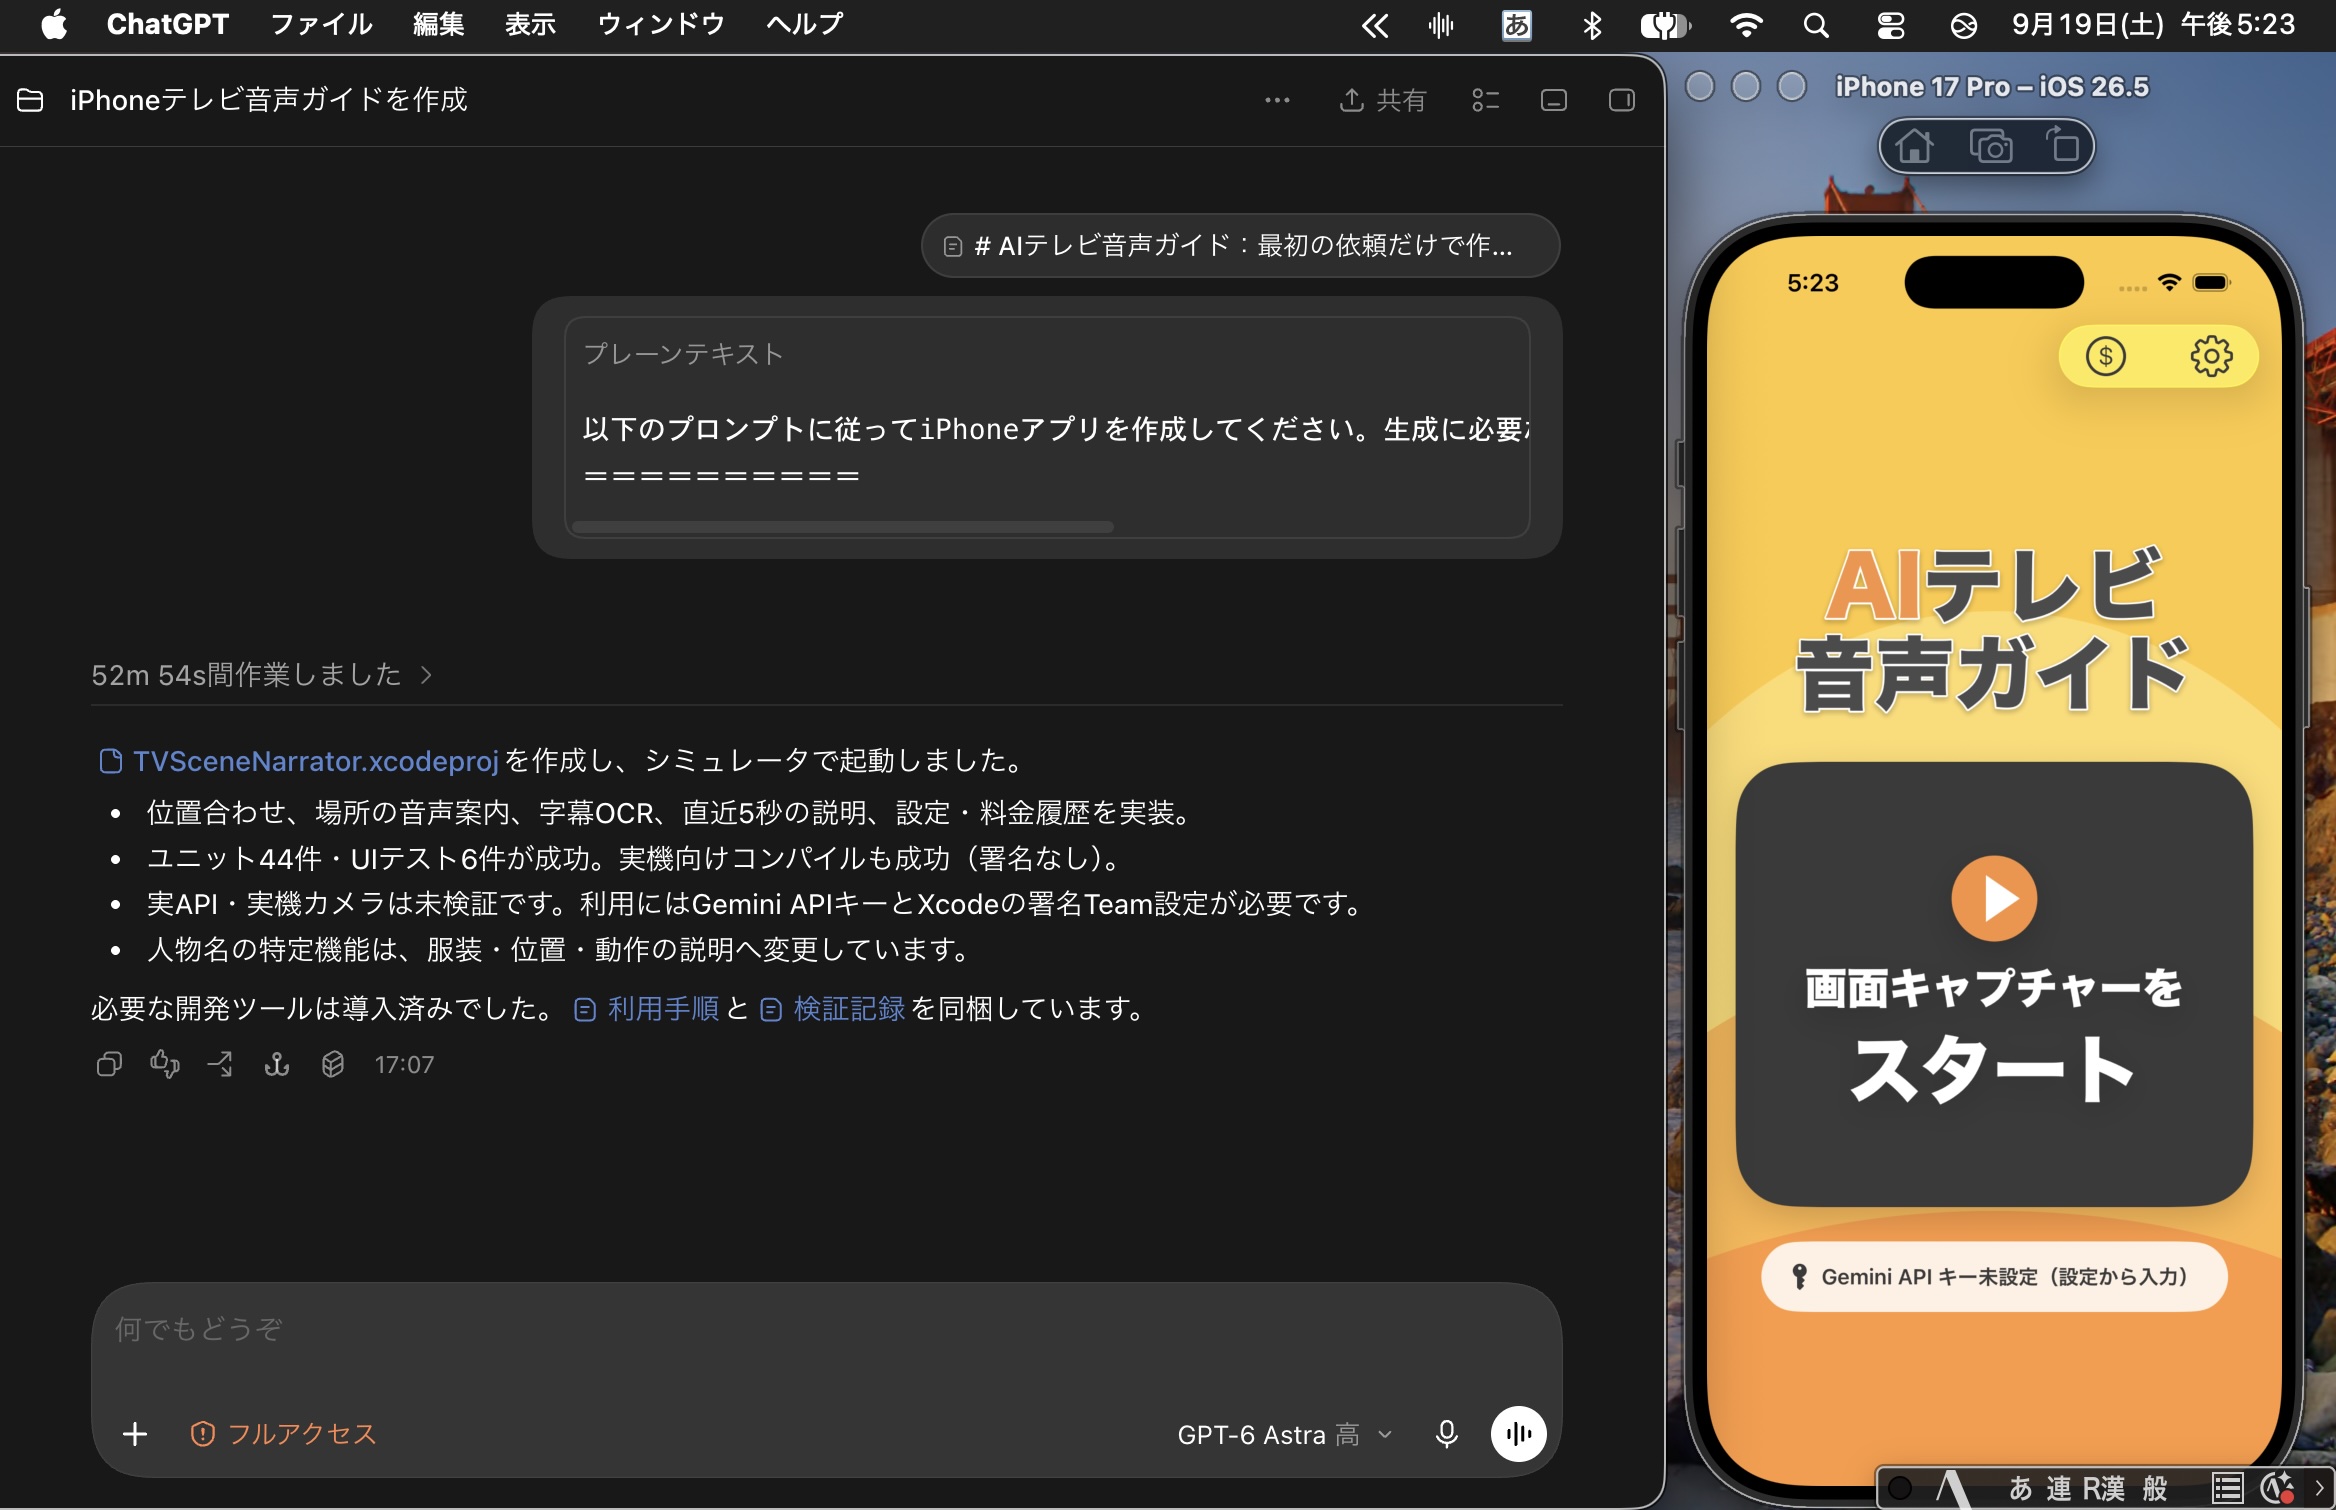Tap the orange play button
The height and width of the screenshot is (1510, 2336).
pos(1994,898)
